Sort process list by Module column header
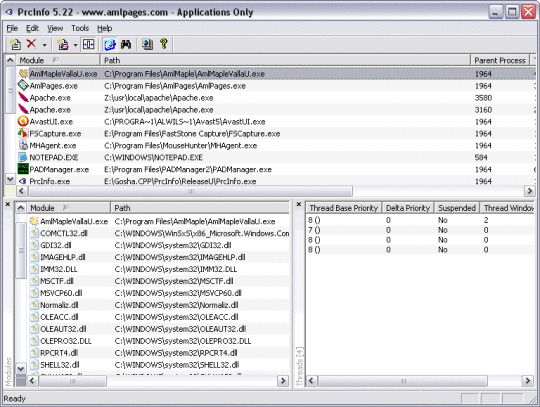Screen dimensions: 540x407 (x=58, y=60)
